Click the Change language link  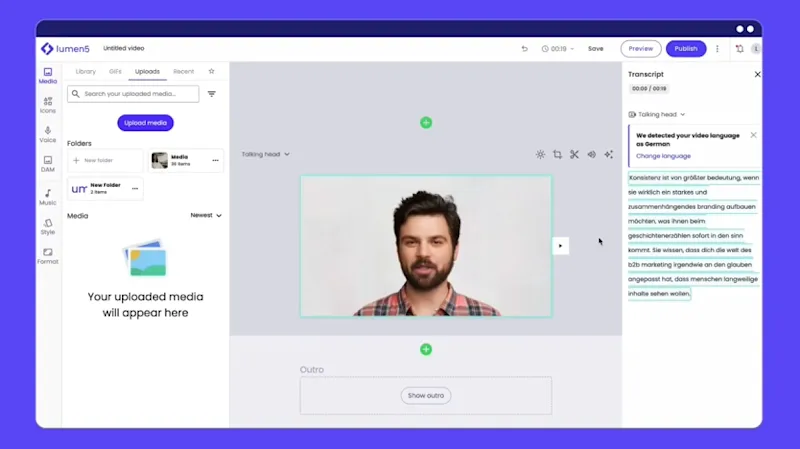pyautogui.click(x=663, y=156)
